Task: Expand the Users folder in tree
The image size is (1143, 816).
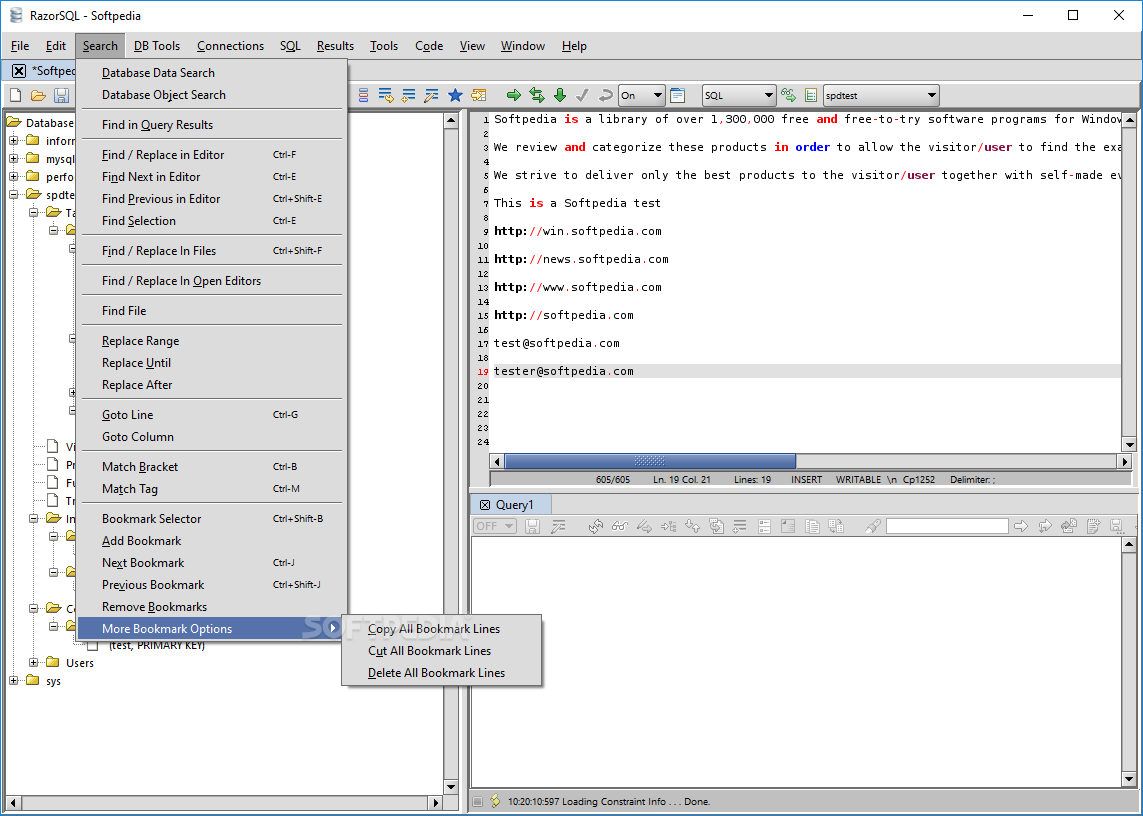Action: tap(35, 663)
